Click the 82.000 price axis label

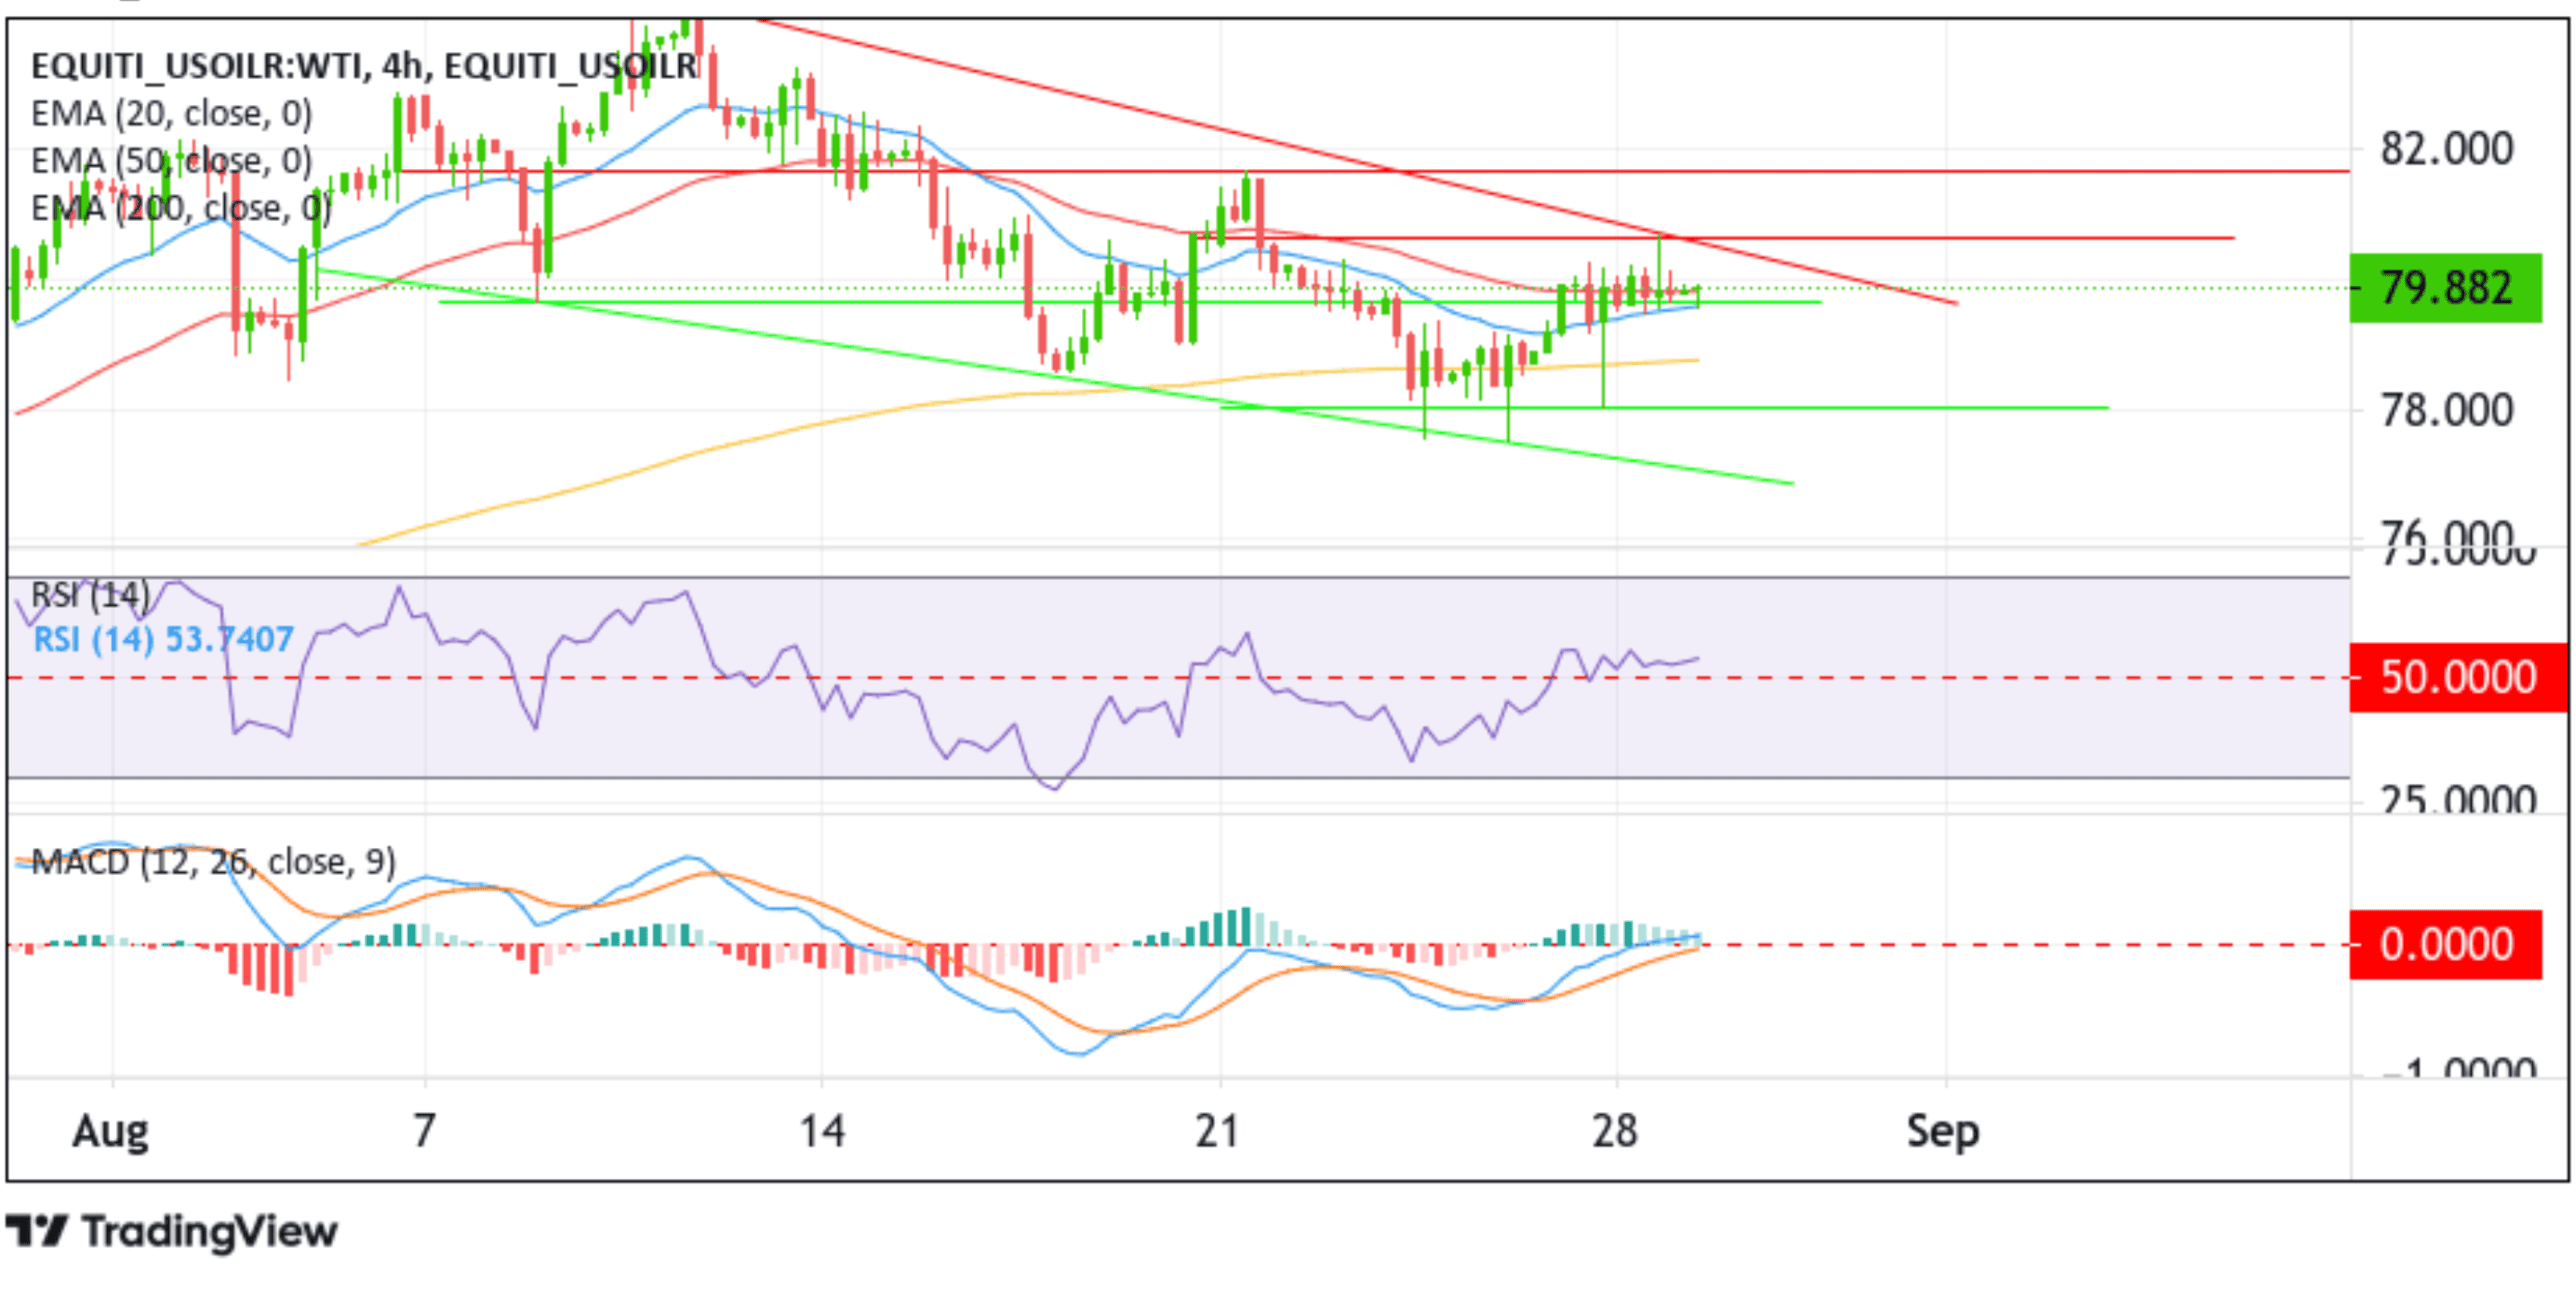2446,149
